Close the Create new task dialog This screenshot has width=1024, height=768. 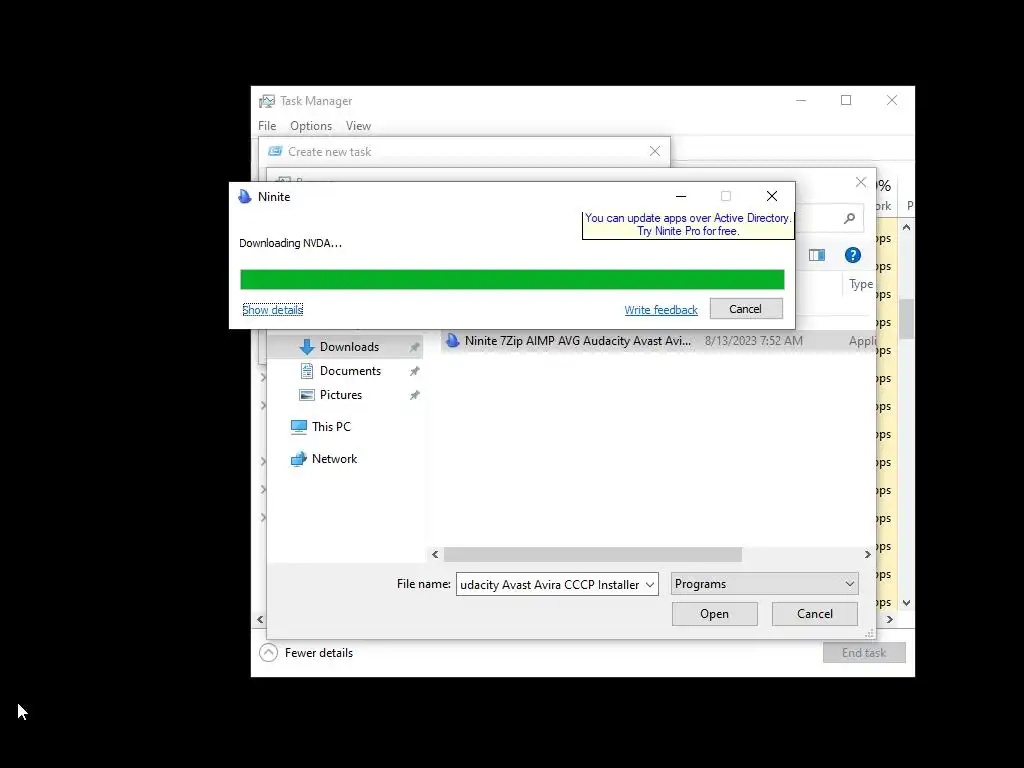pyautogui.click(x=655, y=152)
